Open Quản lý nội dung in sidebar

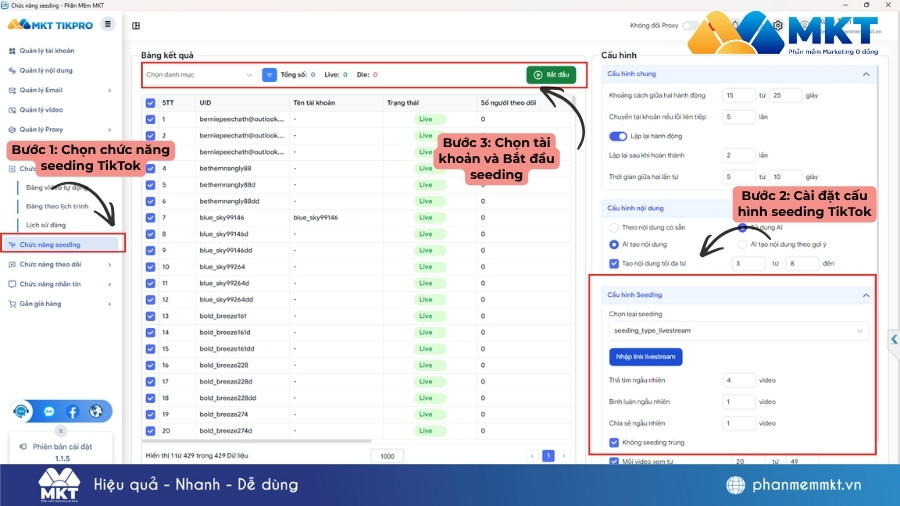(x=46, y=71)
